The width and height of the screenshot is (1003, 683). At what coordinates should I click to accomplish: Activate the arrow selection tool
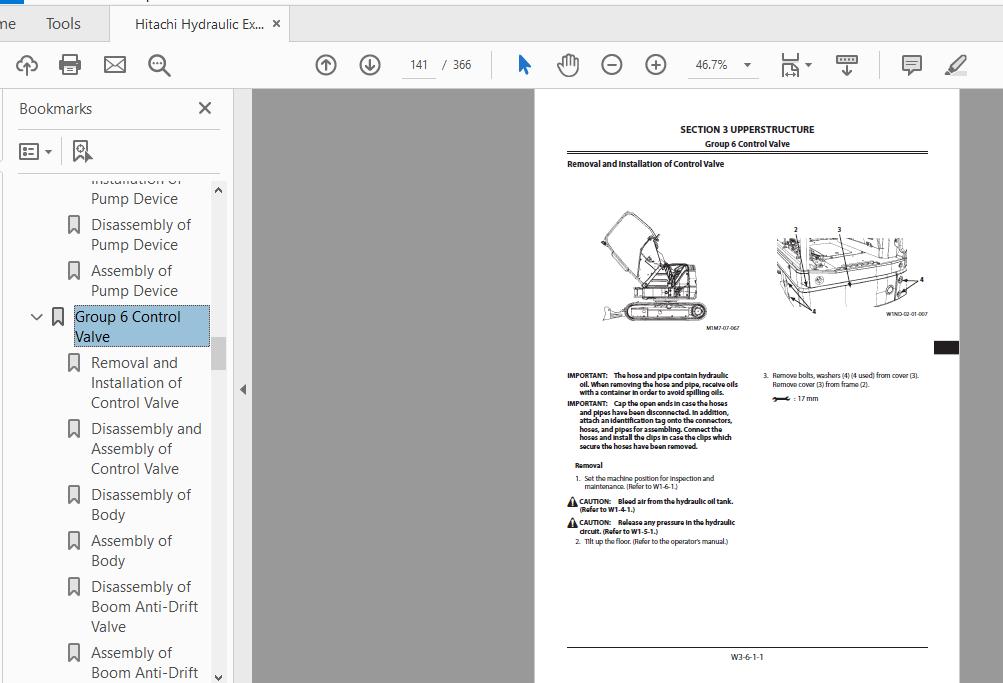524,65
